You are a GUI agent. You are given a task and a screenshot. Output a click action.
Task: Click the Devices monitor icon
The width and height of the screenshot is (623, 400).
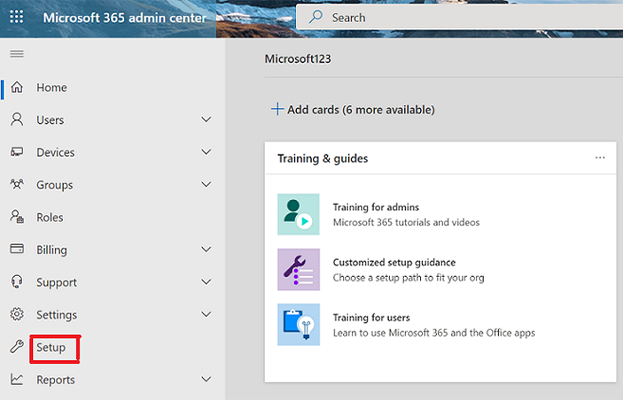(17, 152)
